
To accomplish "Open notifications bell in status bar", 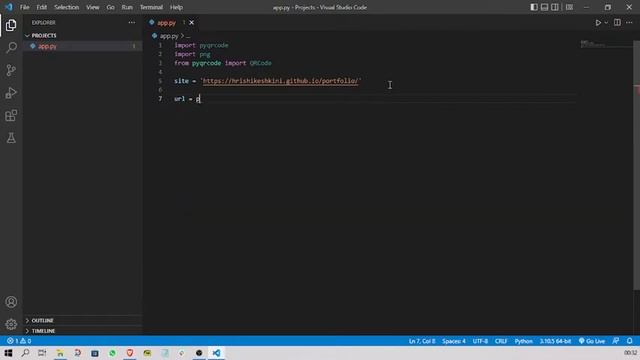I will [x=630, y=341].
